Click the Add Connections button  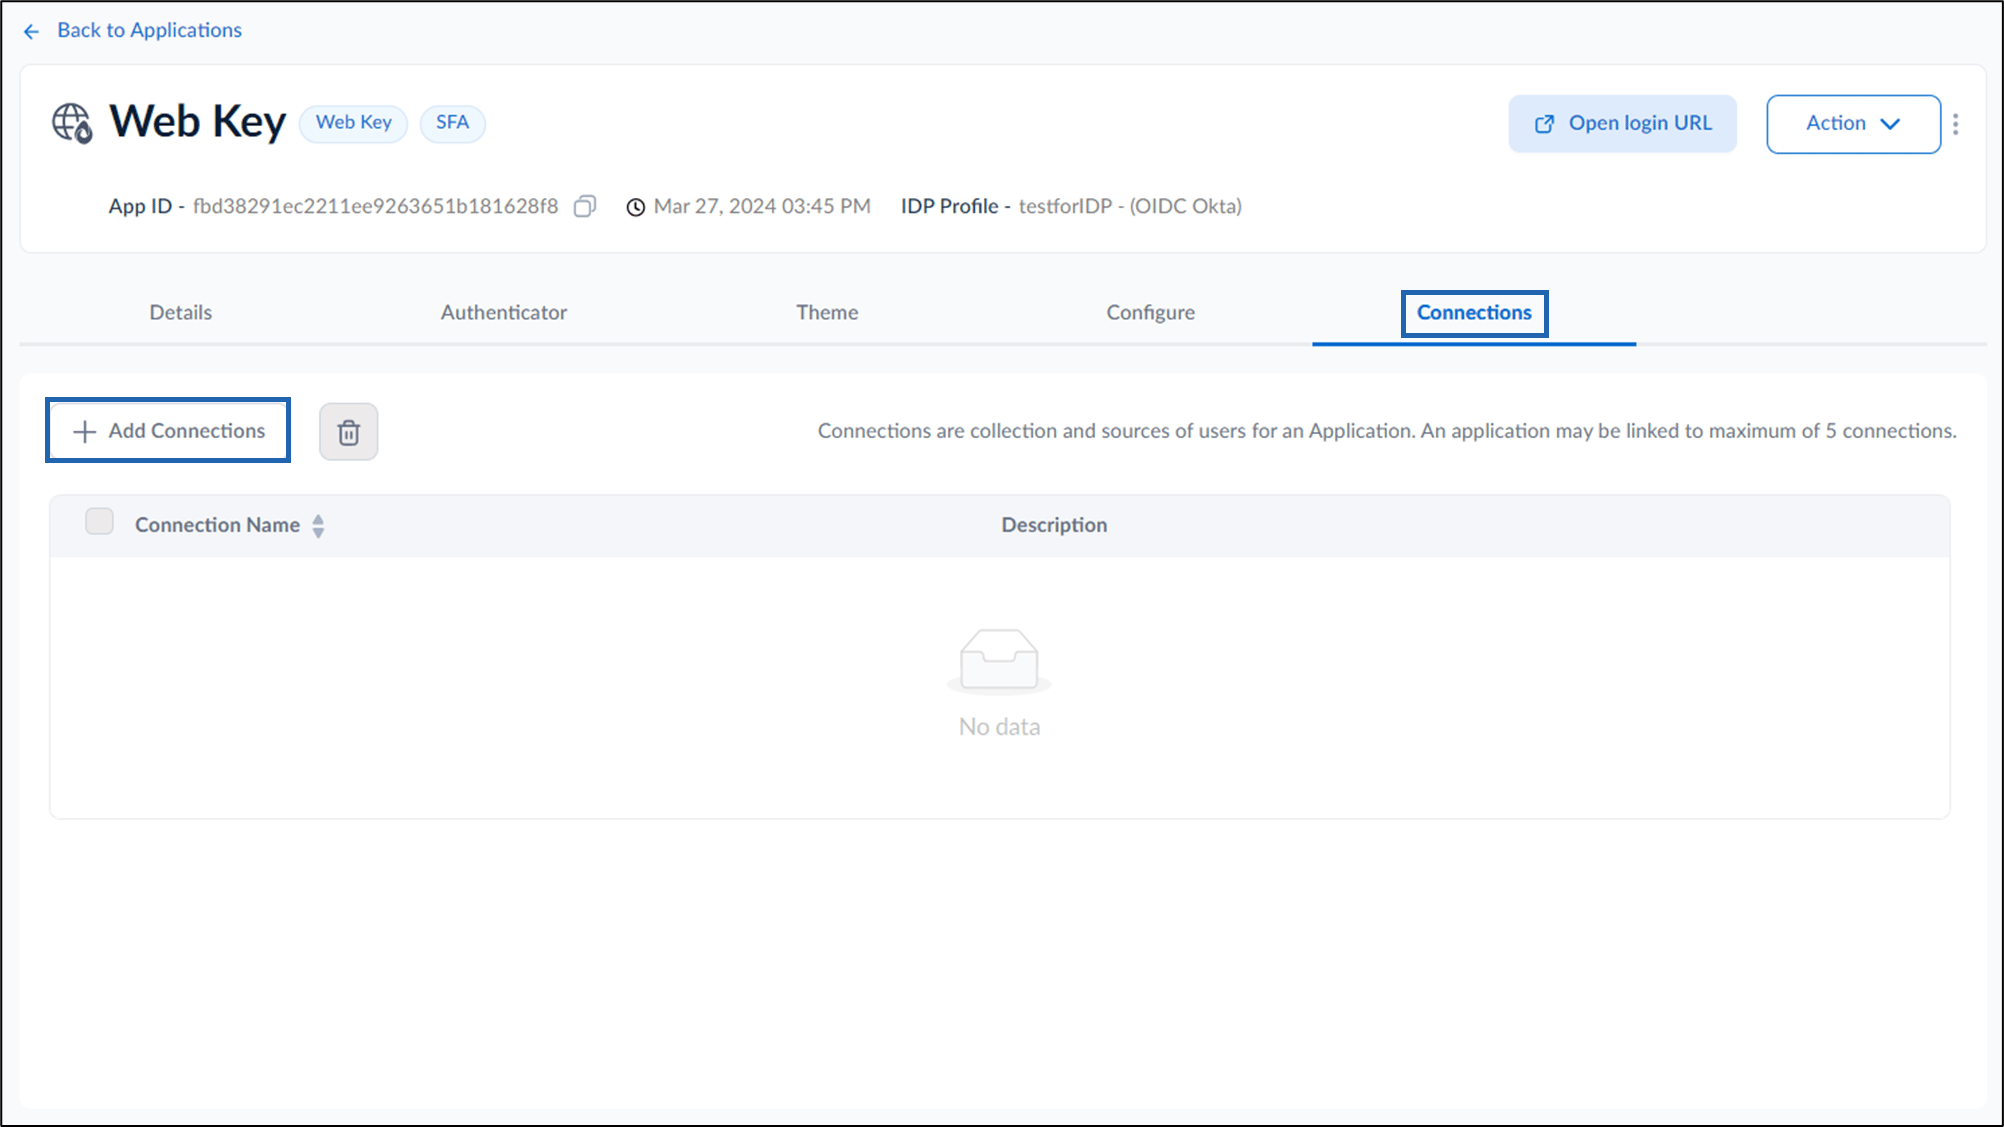168,431
